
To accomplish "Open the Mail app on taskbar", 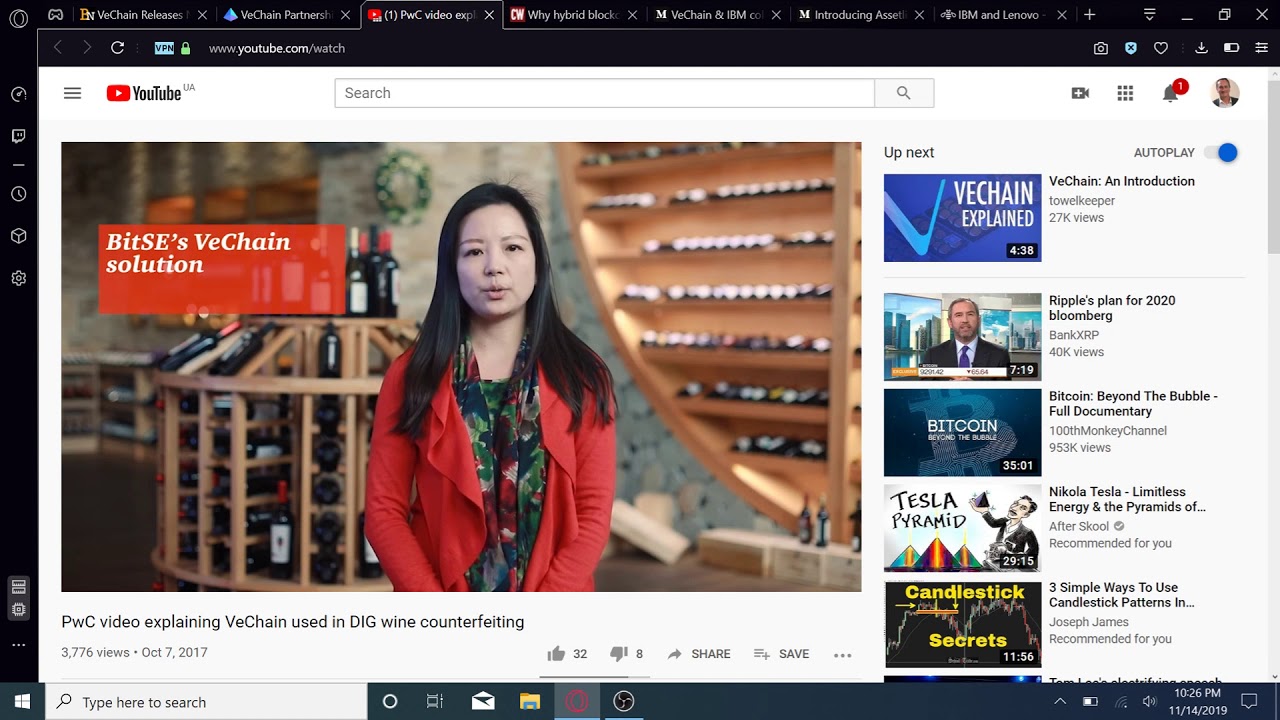I will click(x=483, y=702).
